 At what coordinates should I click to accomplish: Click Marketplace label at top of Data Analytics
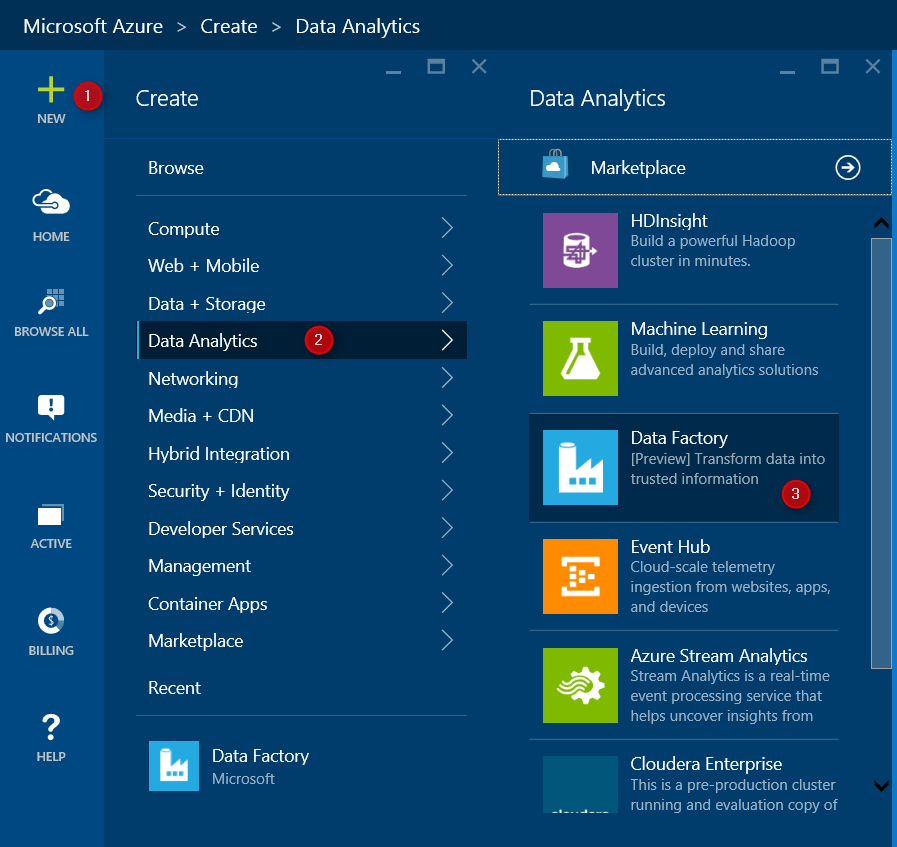coord(638,168)
